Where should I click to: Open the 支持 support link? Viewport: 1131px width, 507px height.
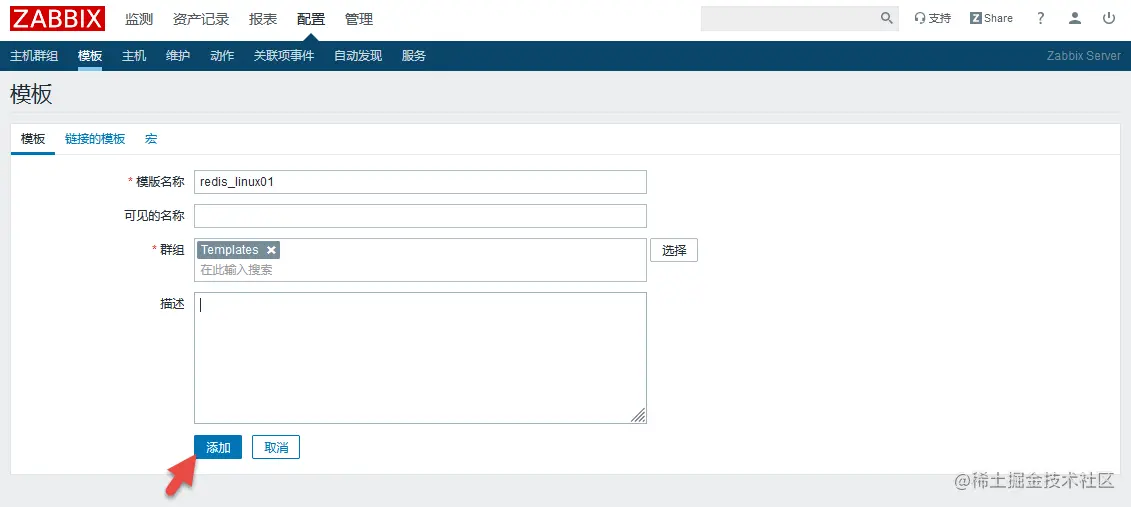[933, 18]
